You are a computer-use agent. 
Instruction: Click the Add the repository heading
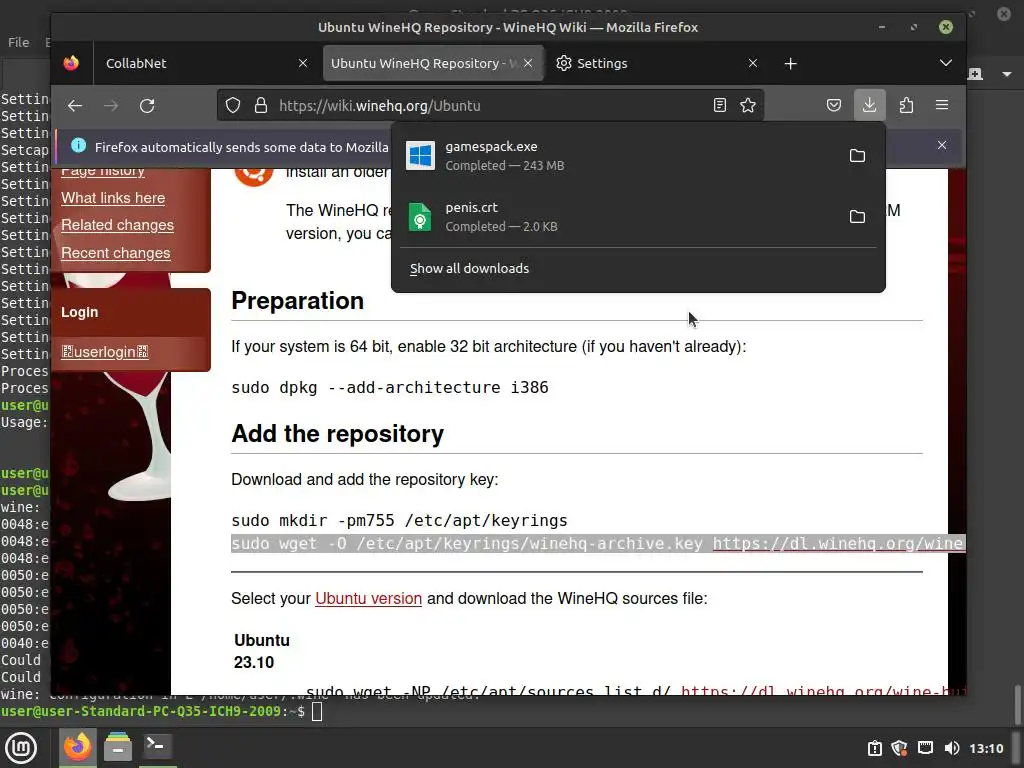[x=338, y=434]
